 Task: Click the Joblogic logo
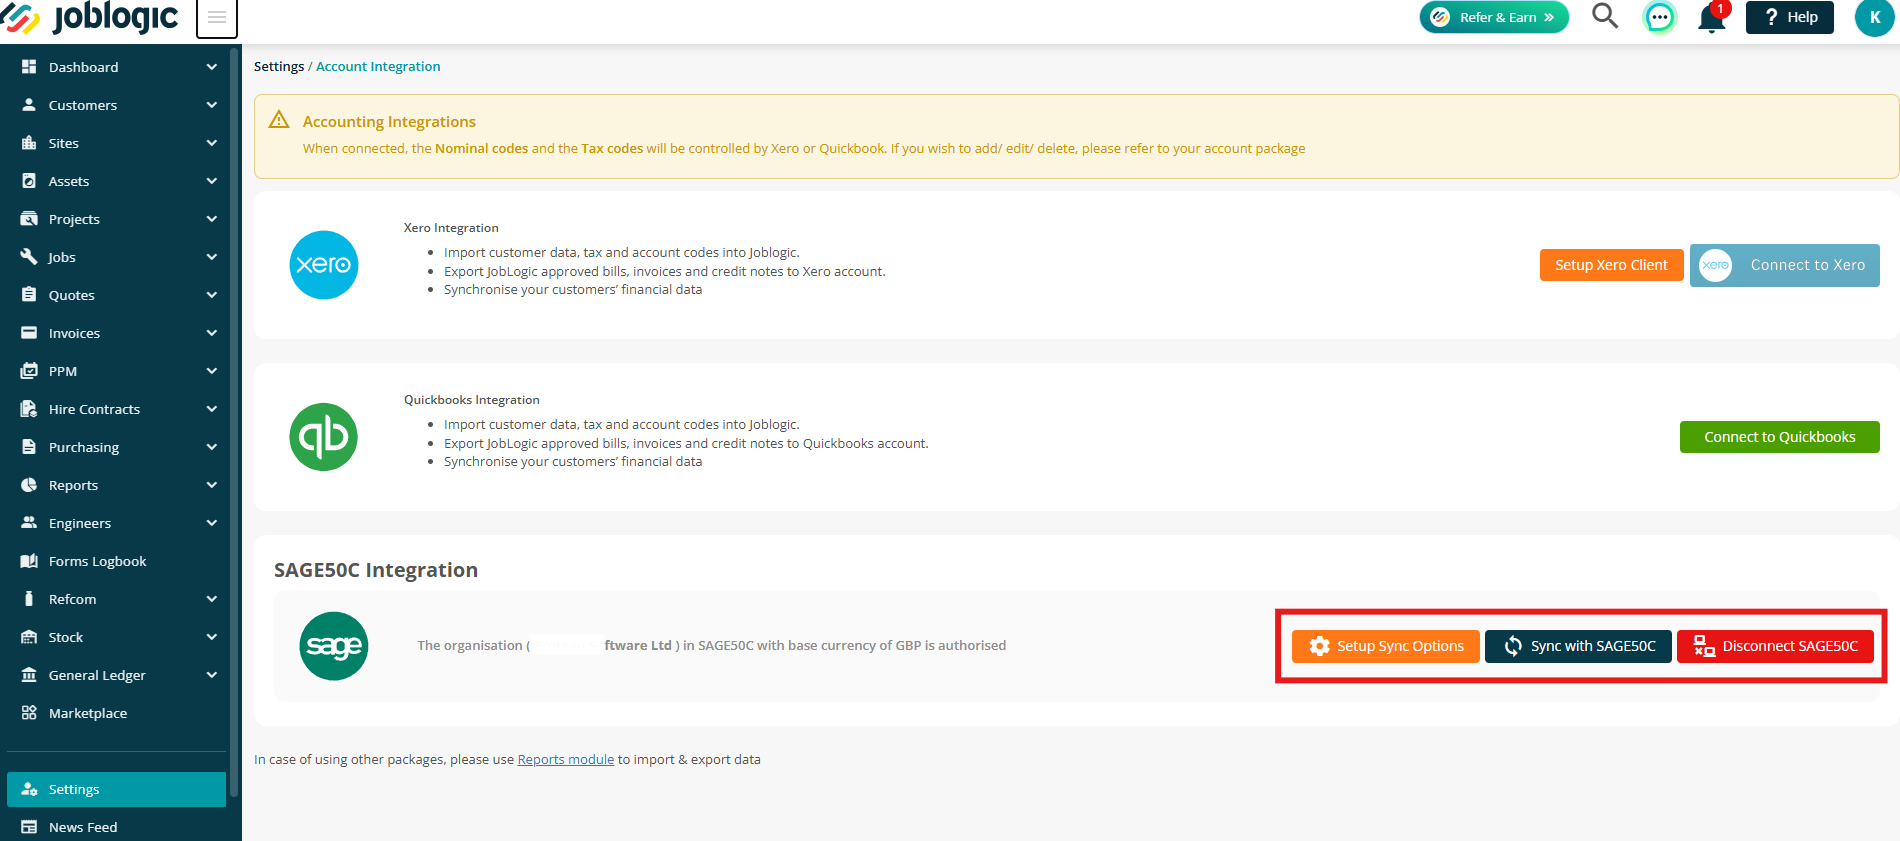point(90,17)
